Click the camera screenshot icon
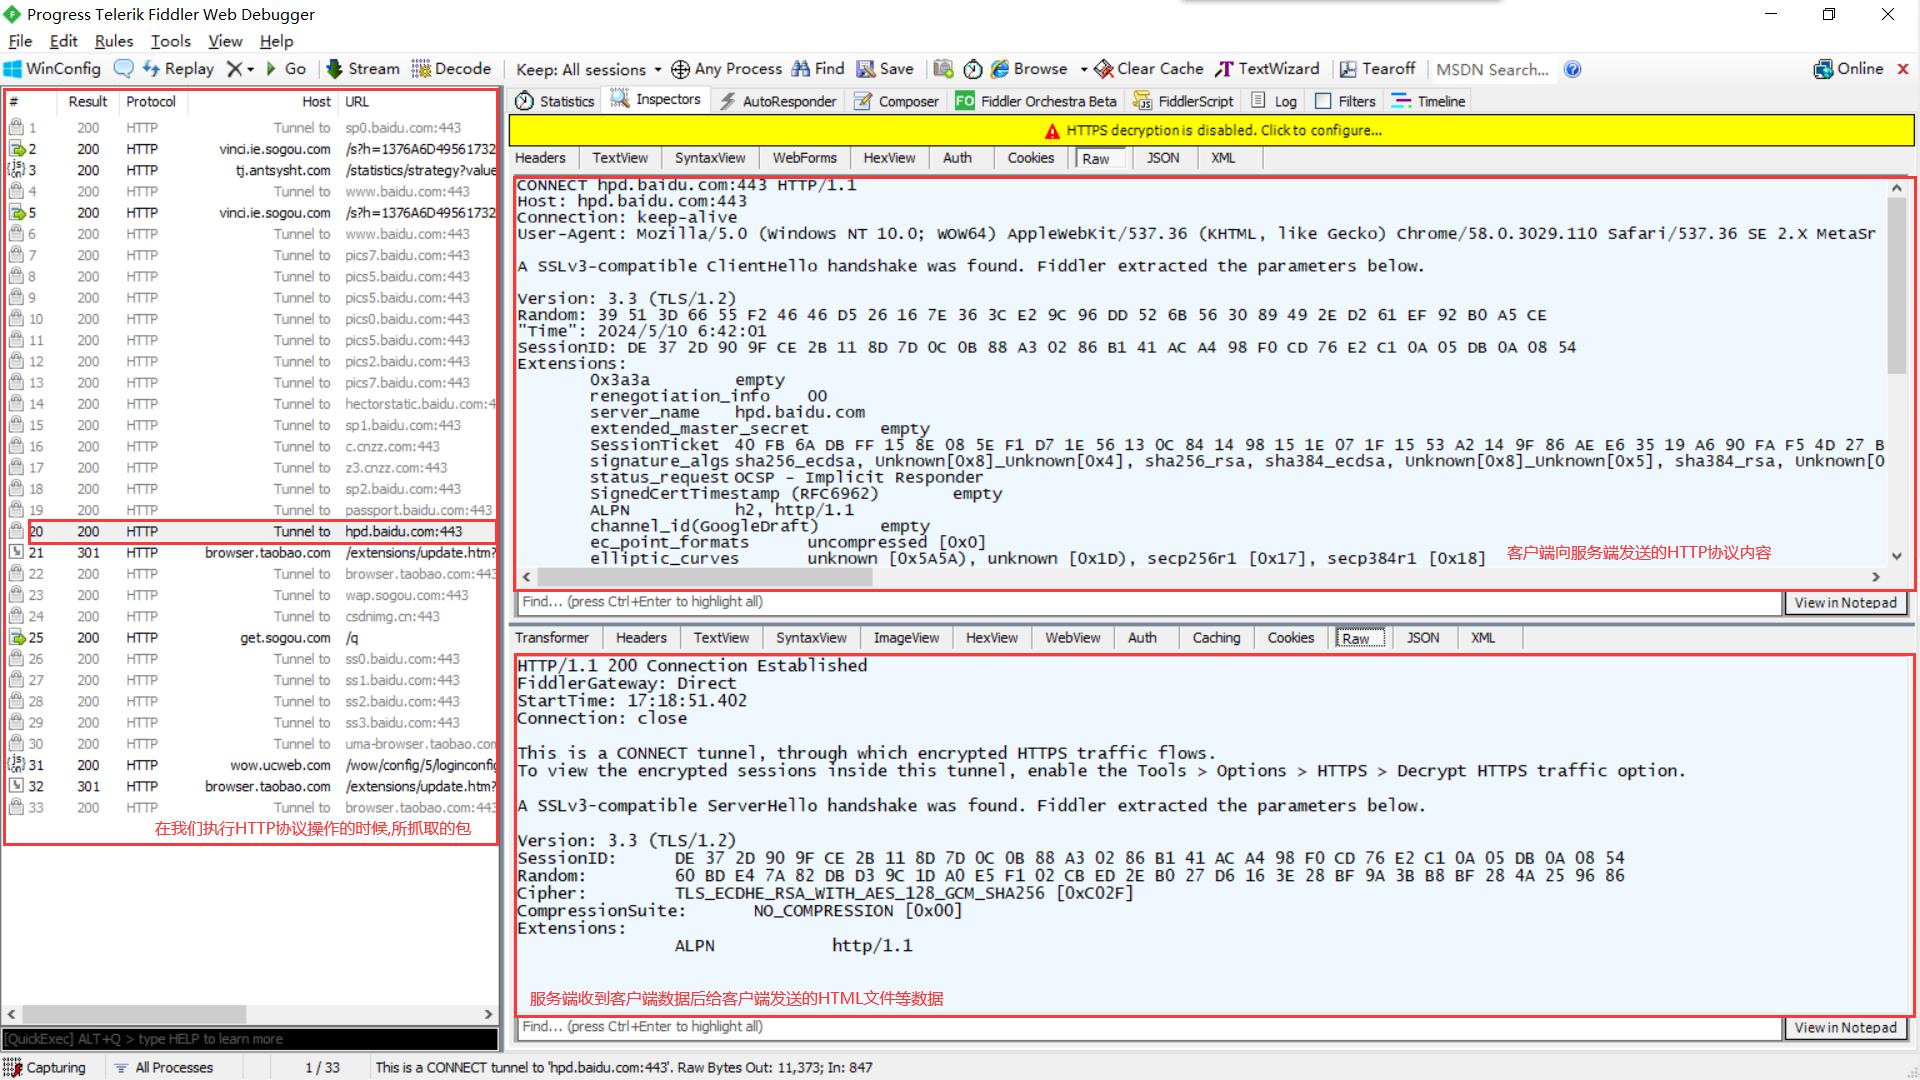This screenshot has height=1080, width=1920. [943, 69]
